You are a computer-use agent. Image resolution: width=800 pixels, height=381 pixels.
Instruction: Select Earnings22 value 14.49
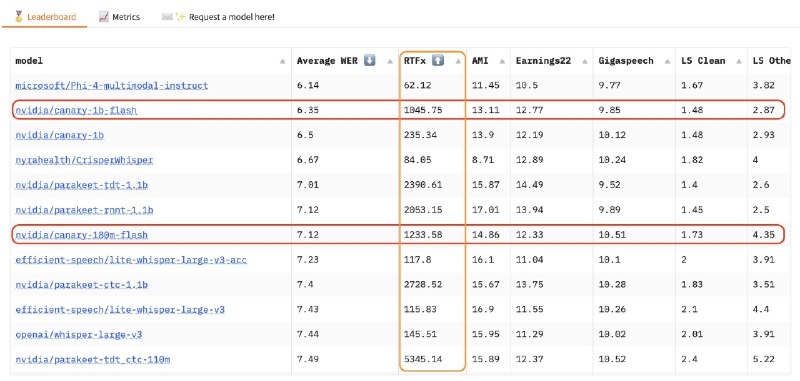click(530, 185)
